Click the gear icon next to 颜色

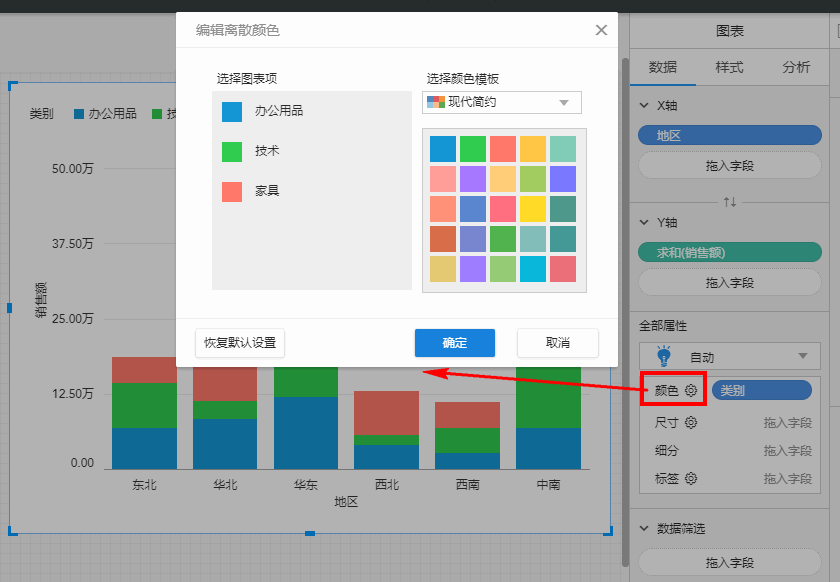(690, 390)
